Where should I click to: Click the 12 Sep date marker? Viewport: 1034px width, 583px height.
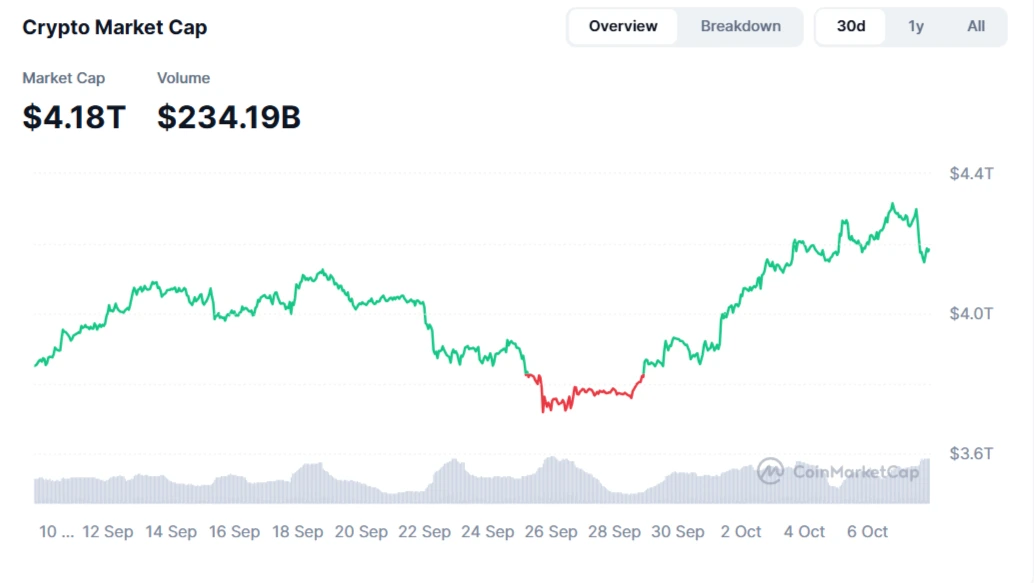pyautogui.click(x=107, y=532)
